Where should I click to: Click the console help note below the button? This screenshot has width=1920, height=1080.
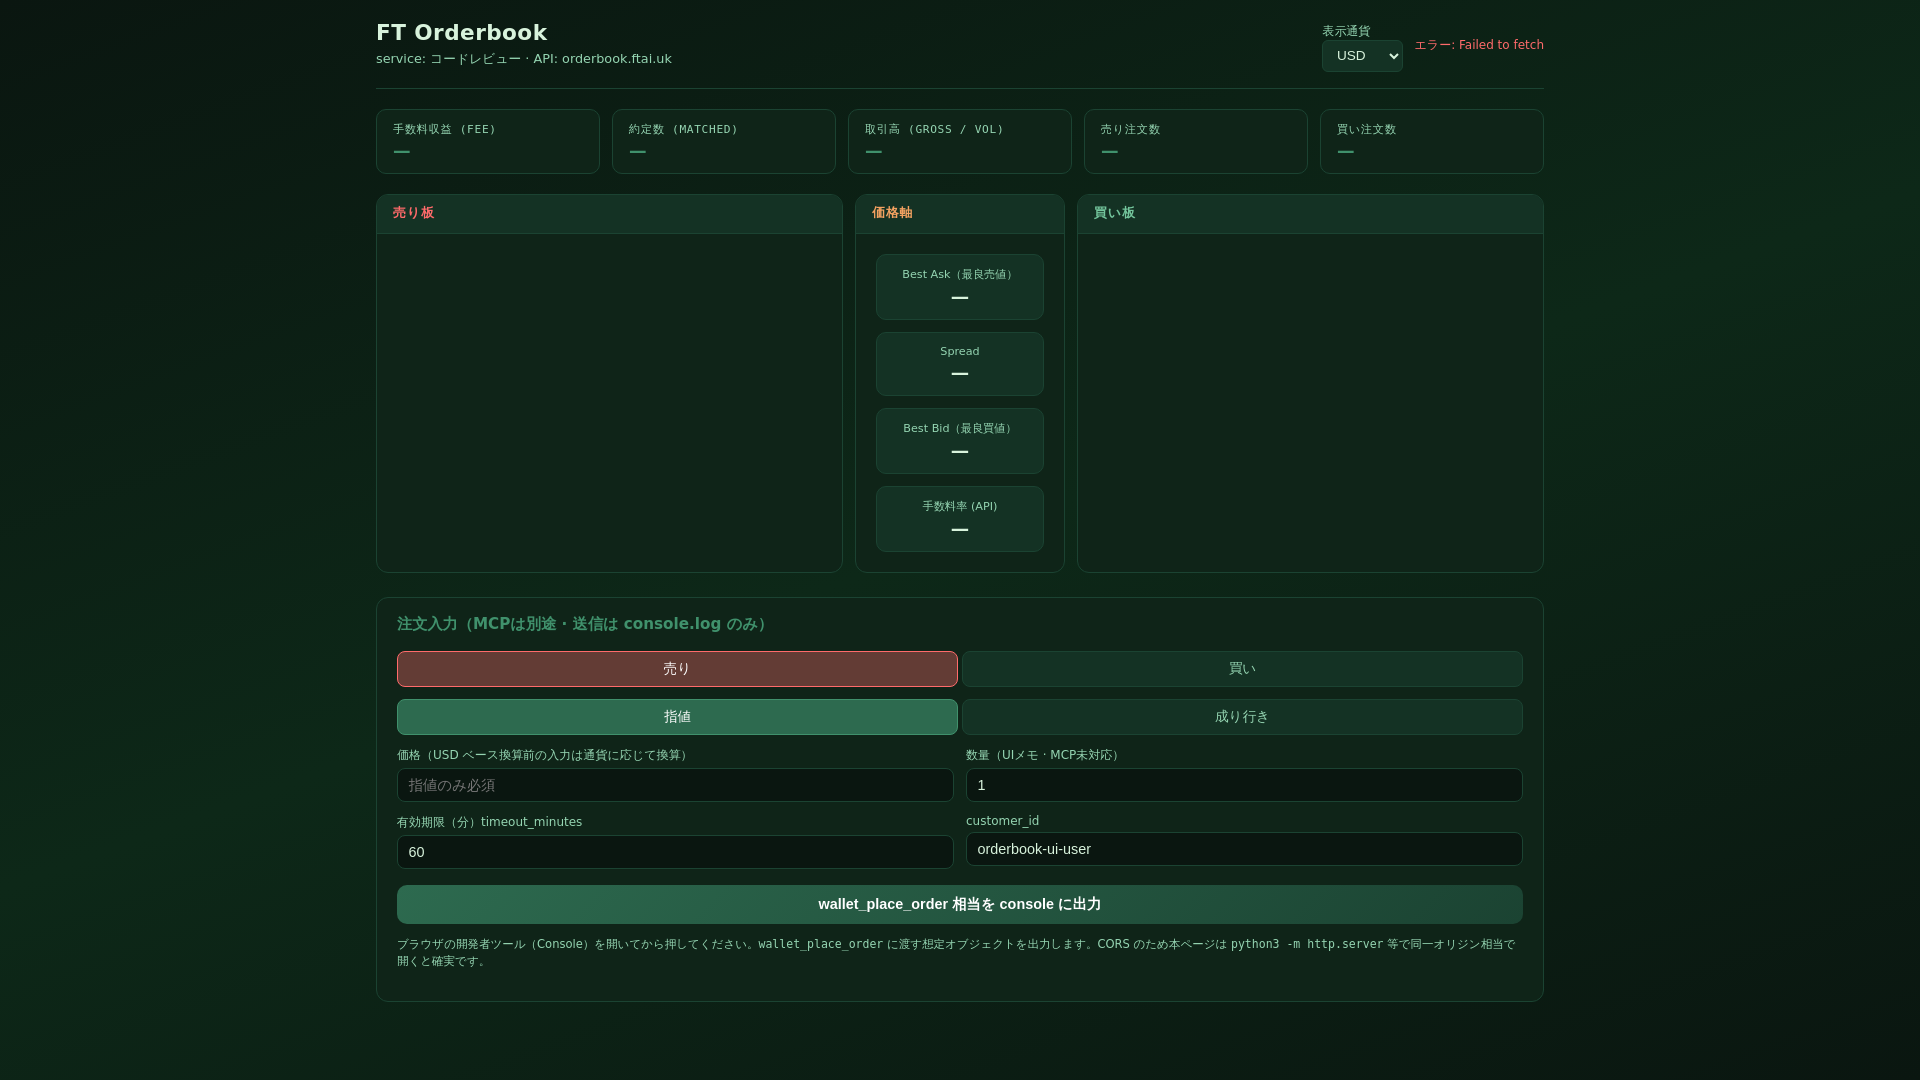956,953
